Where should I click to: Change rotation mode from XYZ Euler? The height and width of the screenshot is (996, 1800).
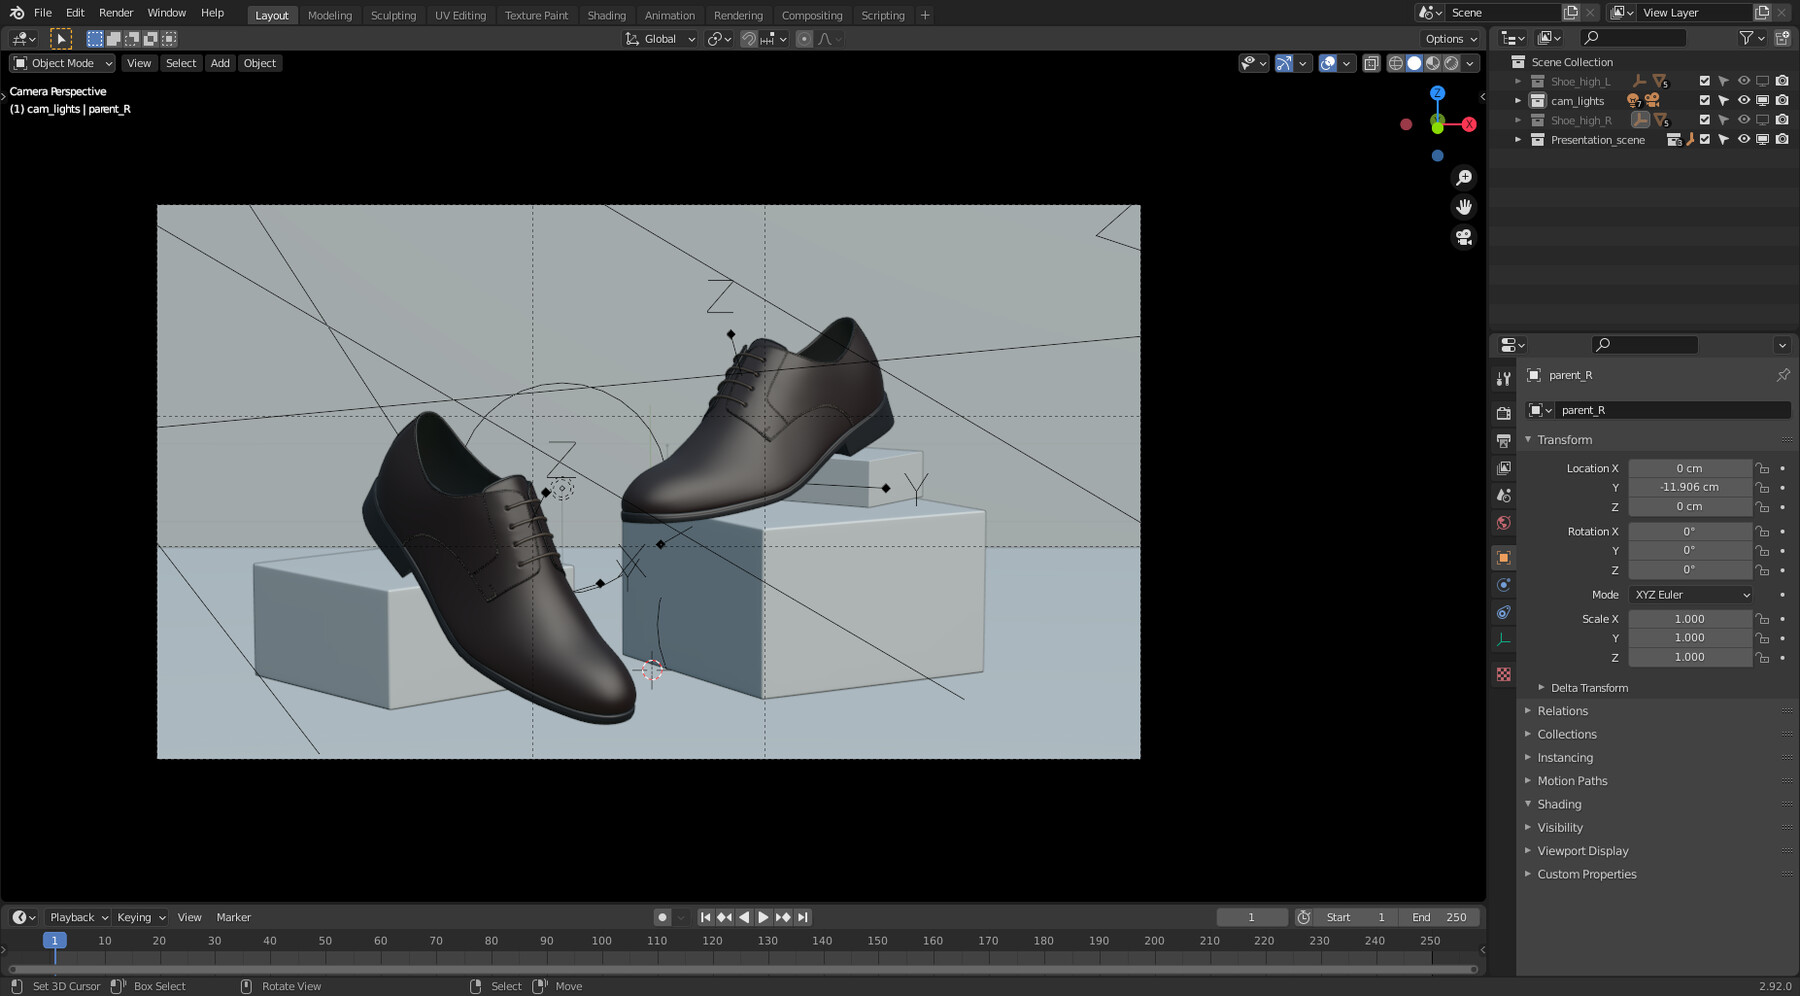point(1690,594)
